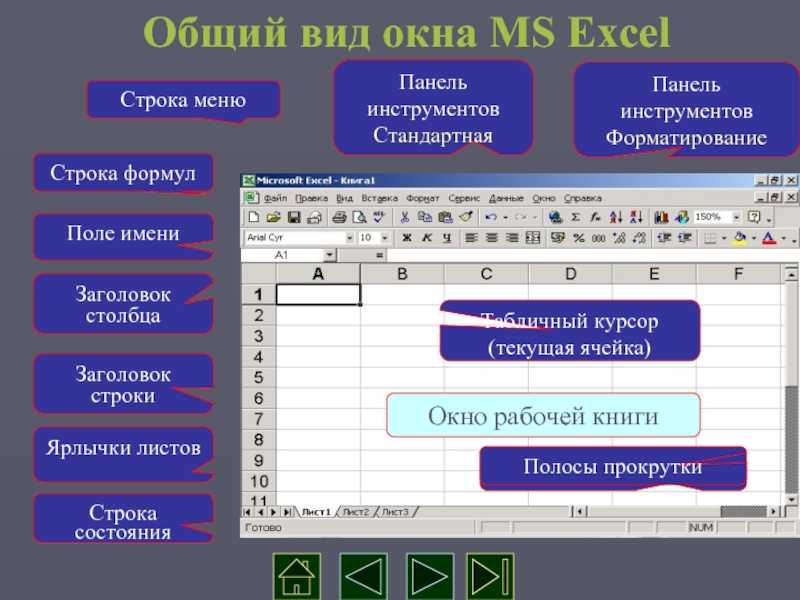Click the Decrease Decimal icon
Screen dimensions: 800x600
pos(639,238)
